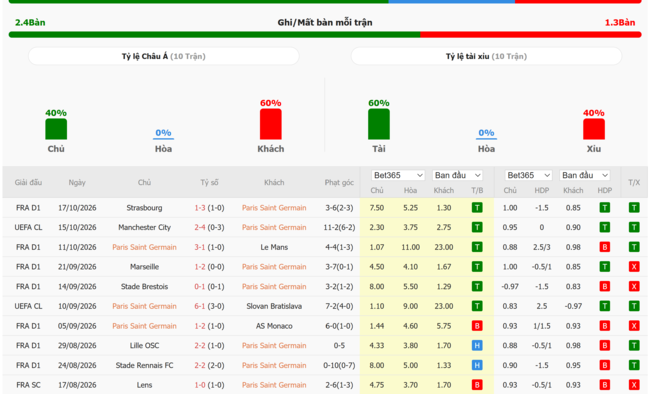650x394 pixels.
Task: Click the FRA SC league cell
Action: tap(28, 385)
